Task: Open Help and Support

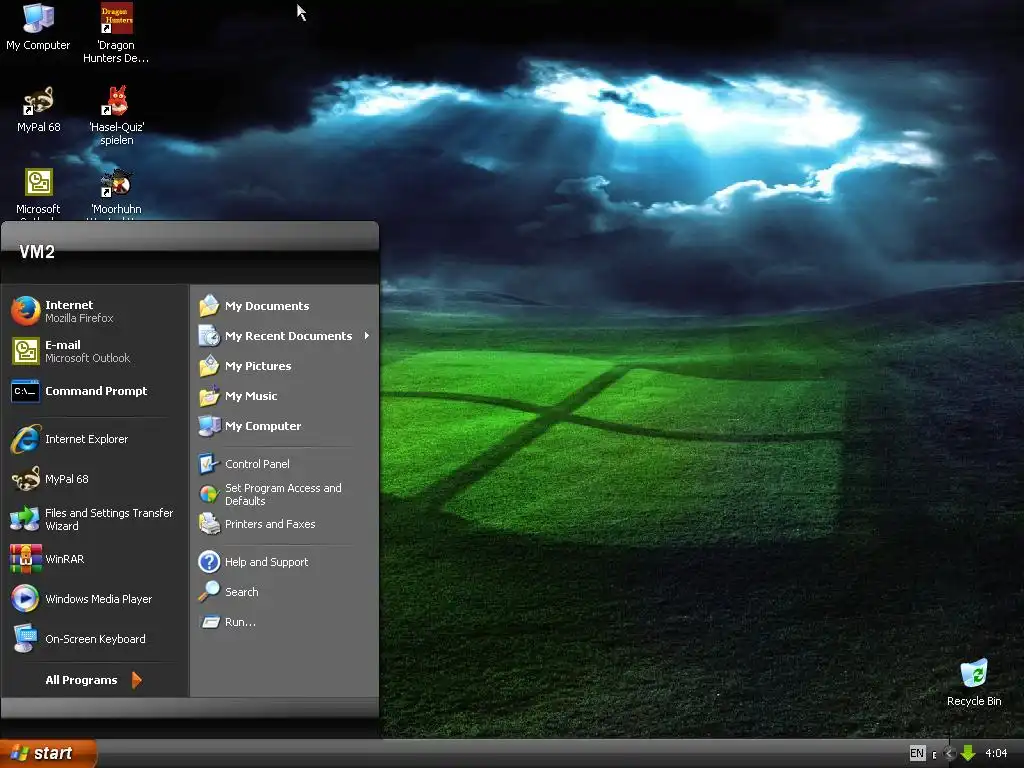Action: pos(285,562)
